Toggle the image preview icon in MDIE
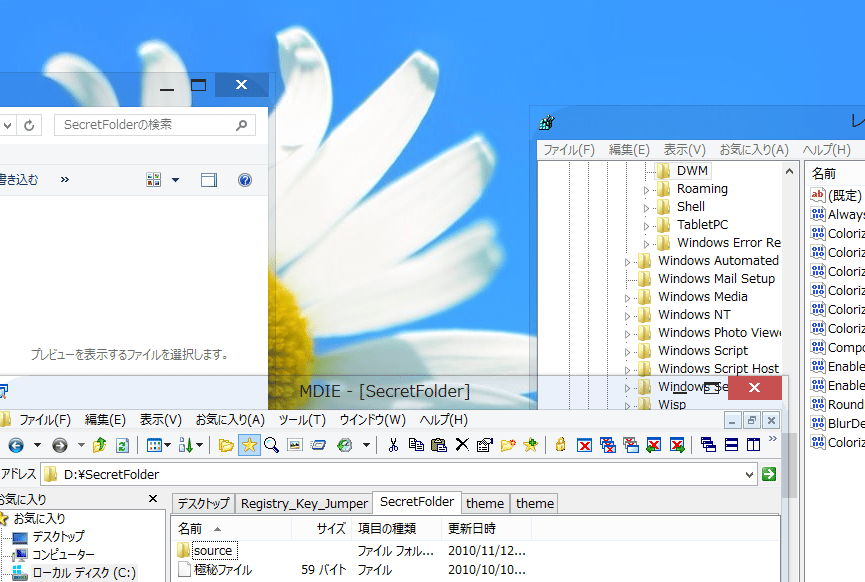 pos(295,445)
